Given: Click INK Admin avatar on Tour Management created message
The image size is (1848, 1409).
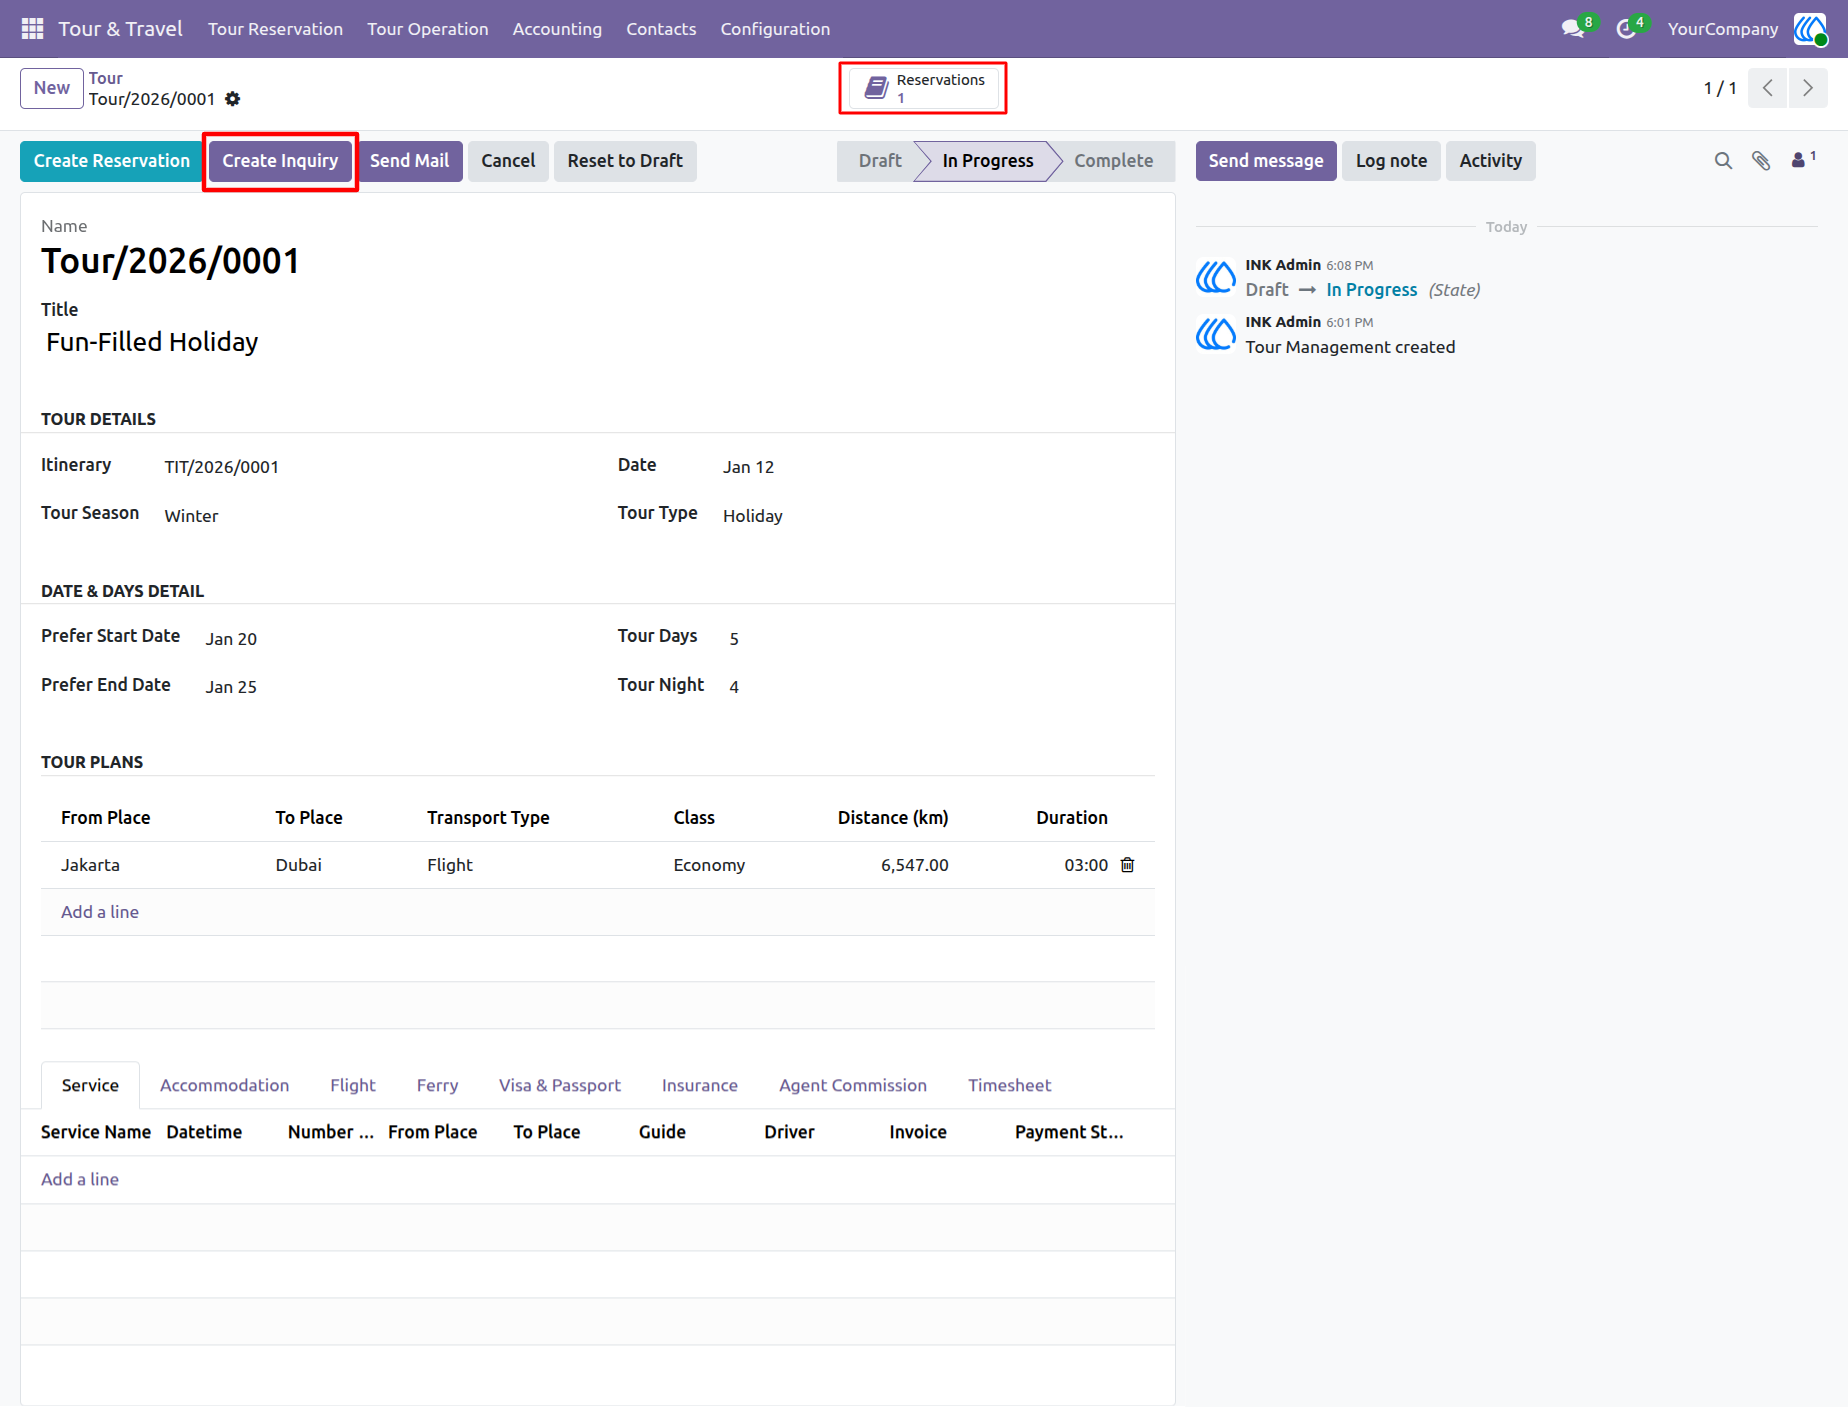Looking at the screenshot, I should click(1216, 334).
